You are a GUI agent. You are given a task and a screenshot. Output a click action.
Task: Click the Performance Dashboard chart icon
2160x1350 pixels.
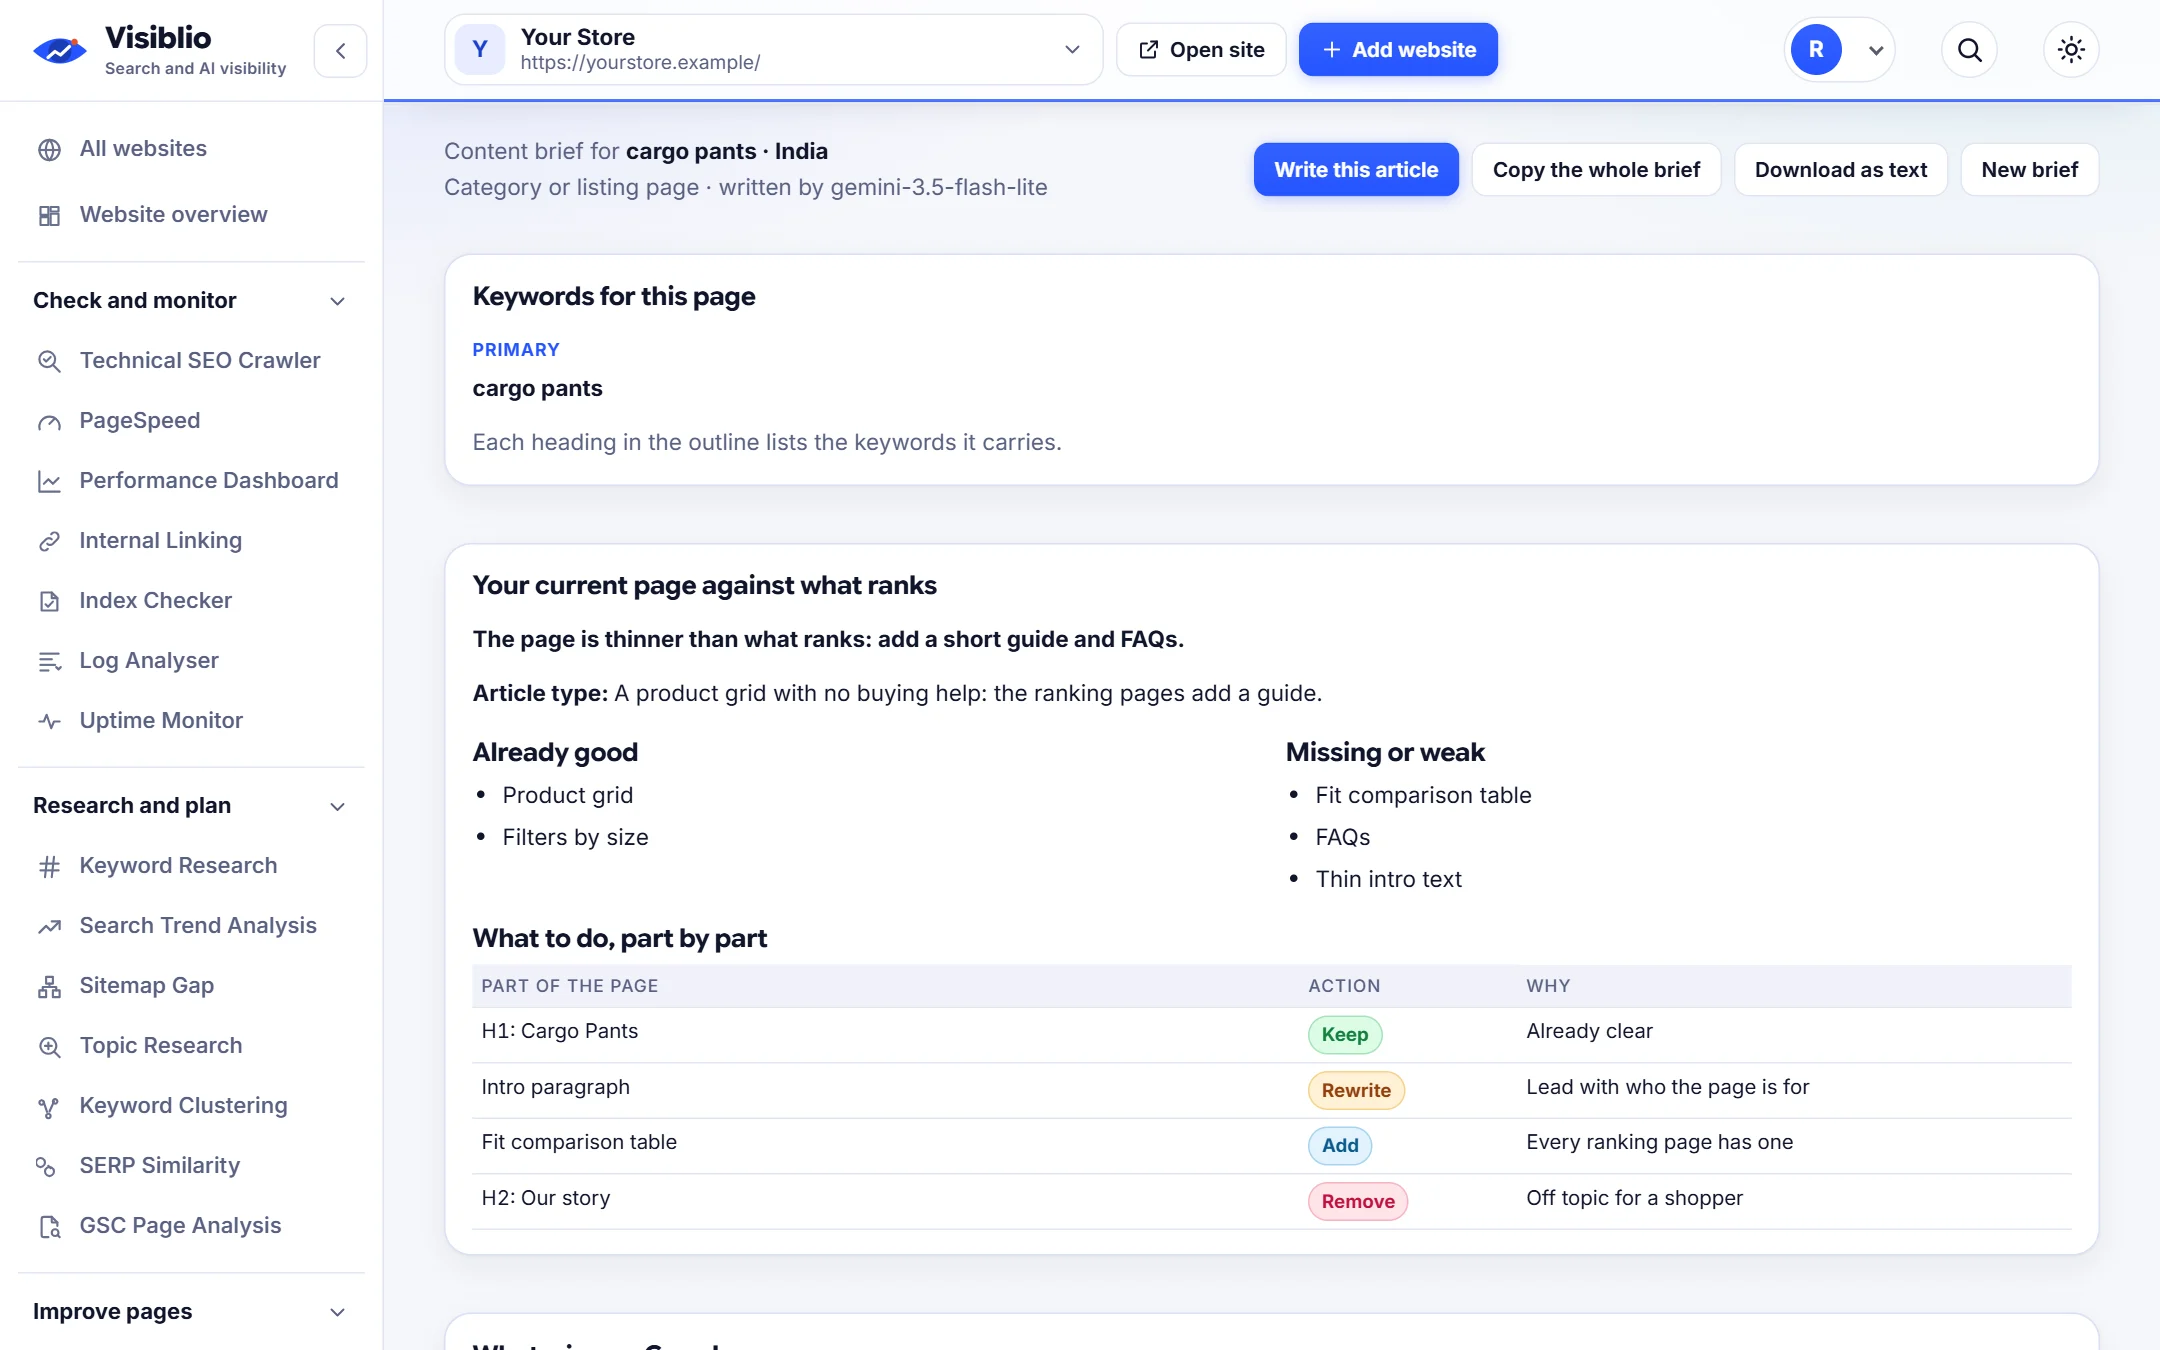(49, 481)
